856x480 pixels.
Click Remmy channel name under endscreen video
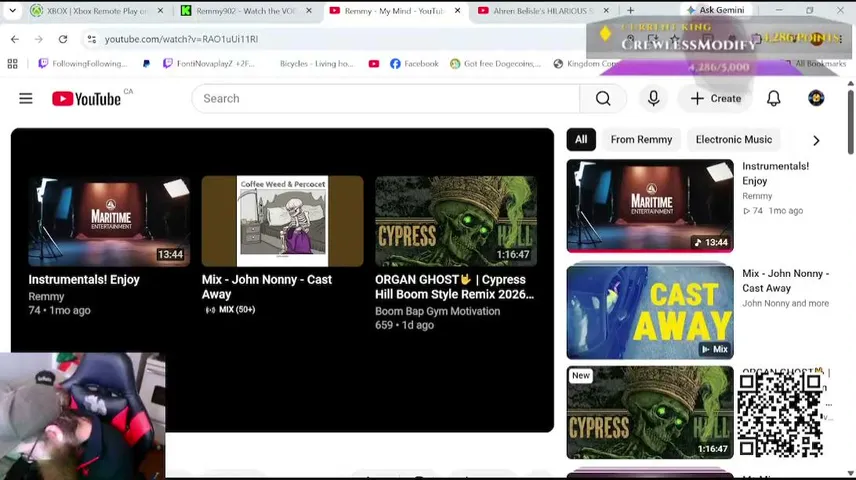click(x=46, y=297)
